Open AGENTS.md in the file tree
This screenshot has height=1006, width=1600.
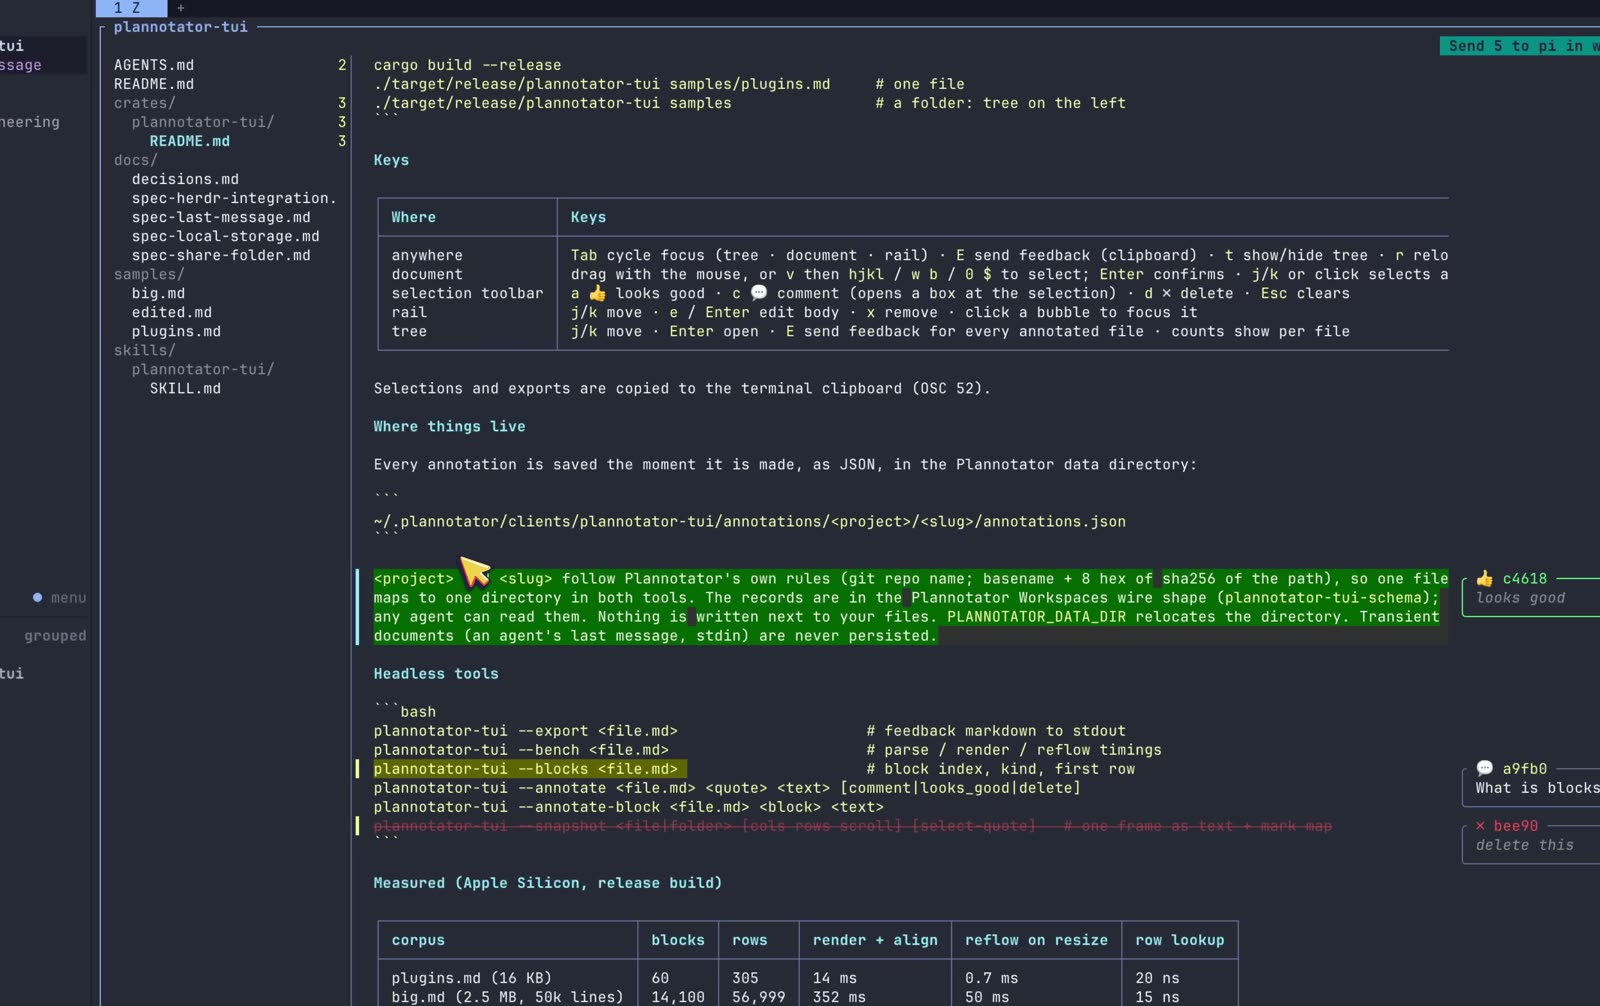[x=154, y=65]
